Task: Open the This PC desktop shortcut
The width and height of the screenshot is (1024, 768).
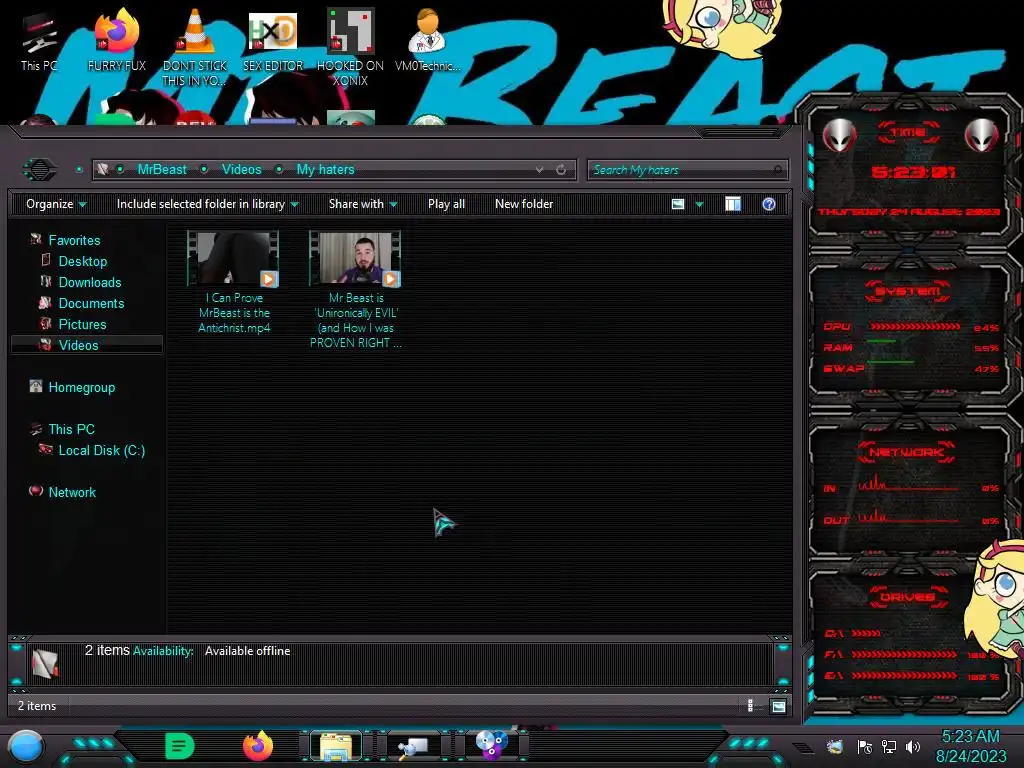Action: coord(39,42)
